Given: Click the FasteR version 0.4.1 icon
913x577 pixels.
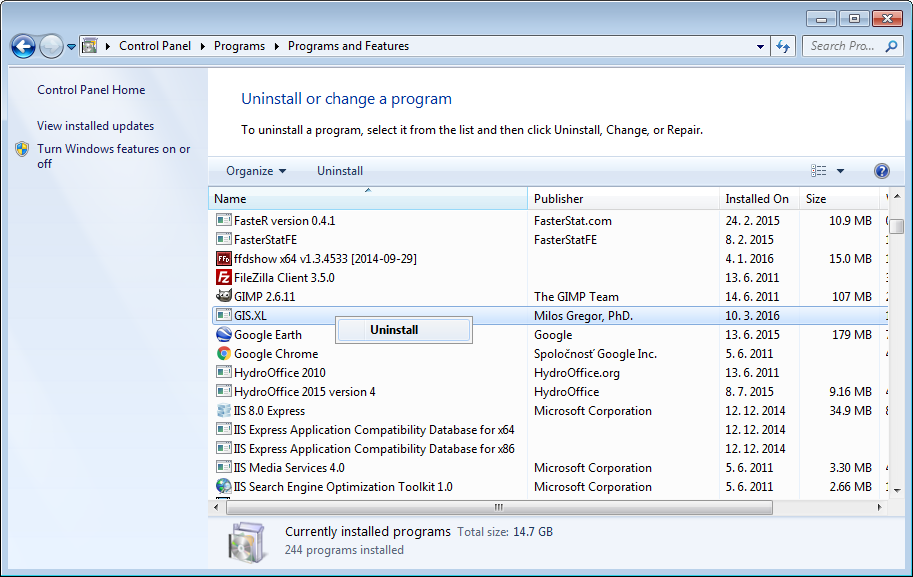Looking at the screenshot, I should tap(224, 220).
